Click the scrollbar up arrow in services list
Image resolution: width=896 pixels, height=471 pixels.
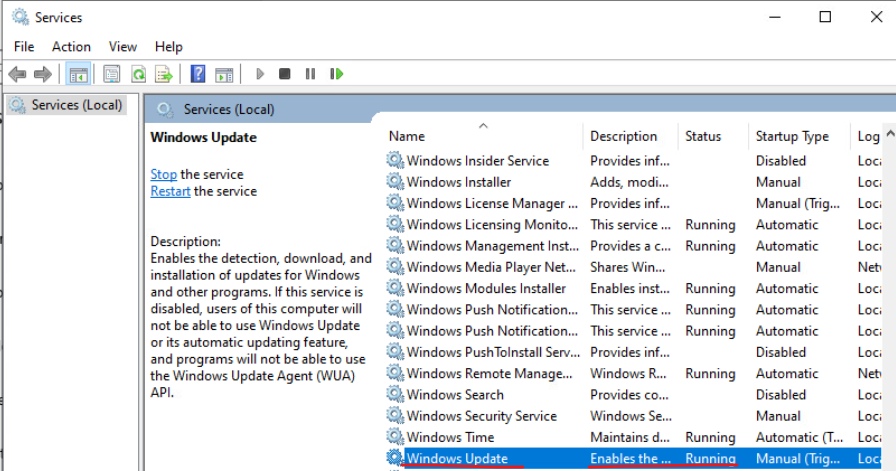[890, 133]
